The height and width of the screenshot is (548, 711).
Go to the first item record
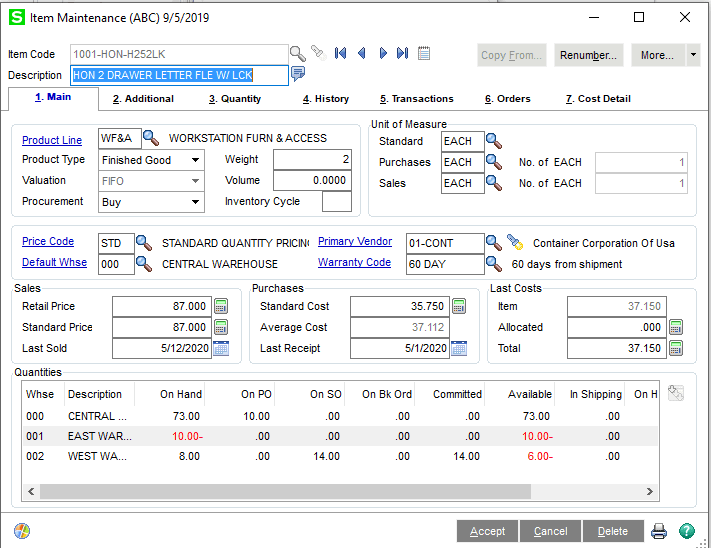(340, 53)
